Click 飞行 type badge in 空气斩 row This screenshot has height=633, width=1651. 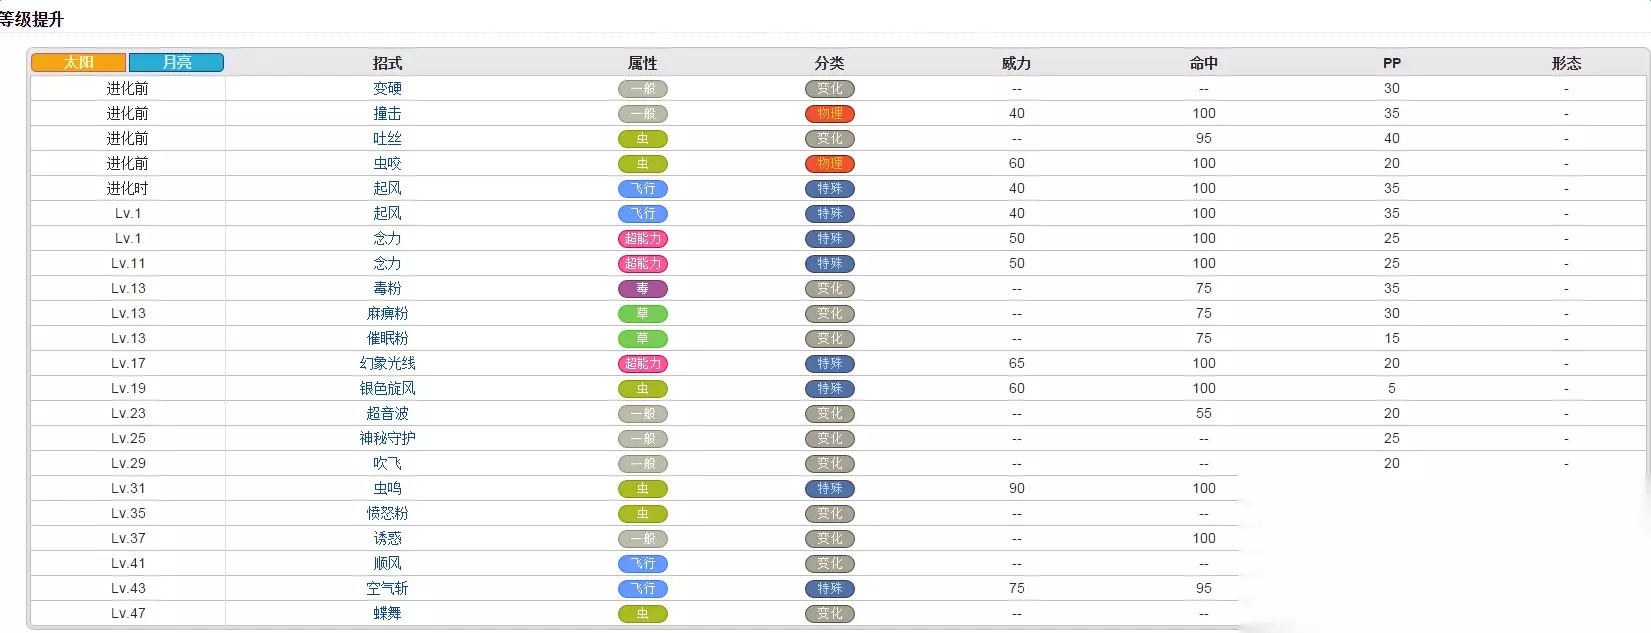click(x=642, y=588)
